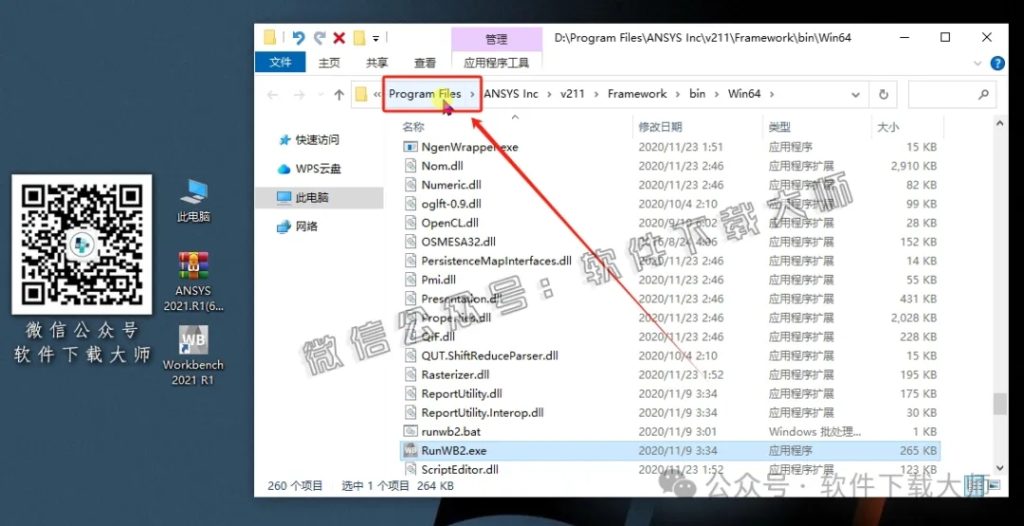1024x526 pixels.
Task: Switch to the 主页 ribbon tab
Action: point(329,63)
